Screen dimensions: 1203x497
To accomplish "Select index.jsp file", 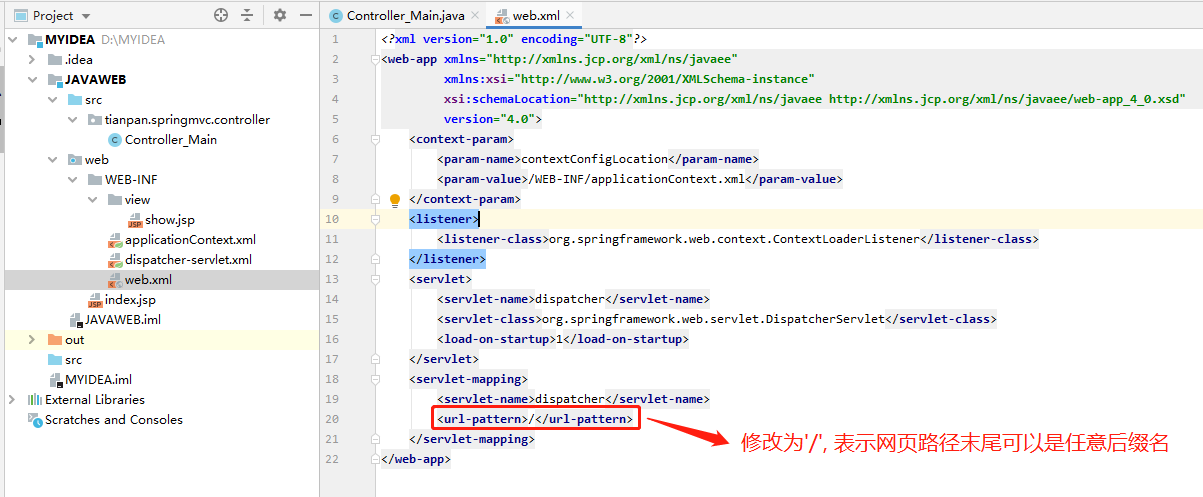I will [x=130, y=299].
